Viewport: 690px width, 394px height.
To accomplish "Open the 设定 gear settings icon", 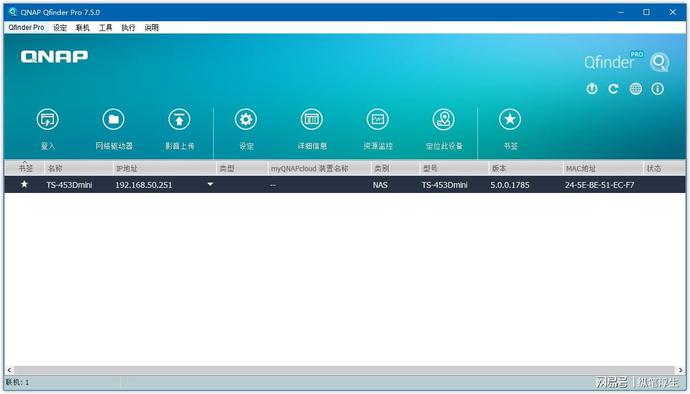I will [246, 119].
